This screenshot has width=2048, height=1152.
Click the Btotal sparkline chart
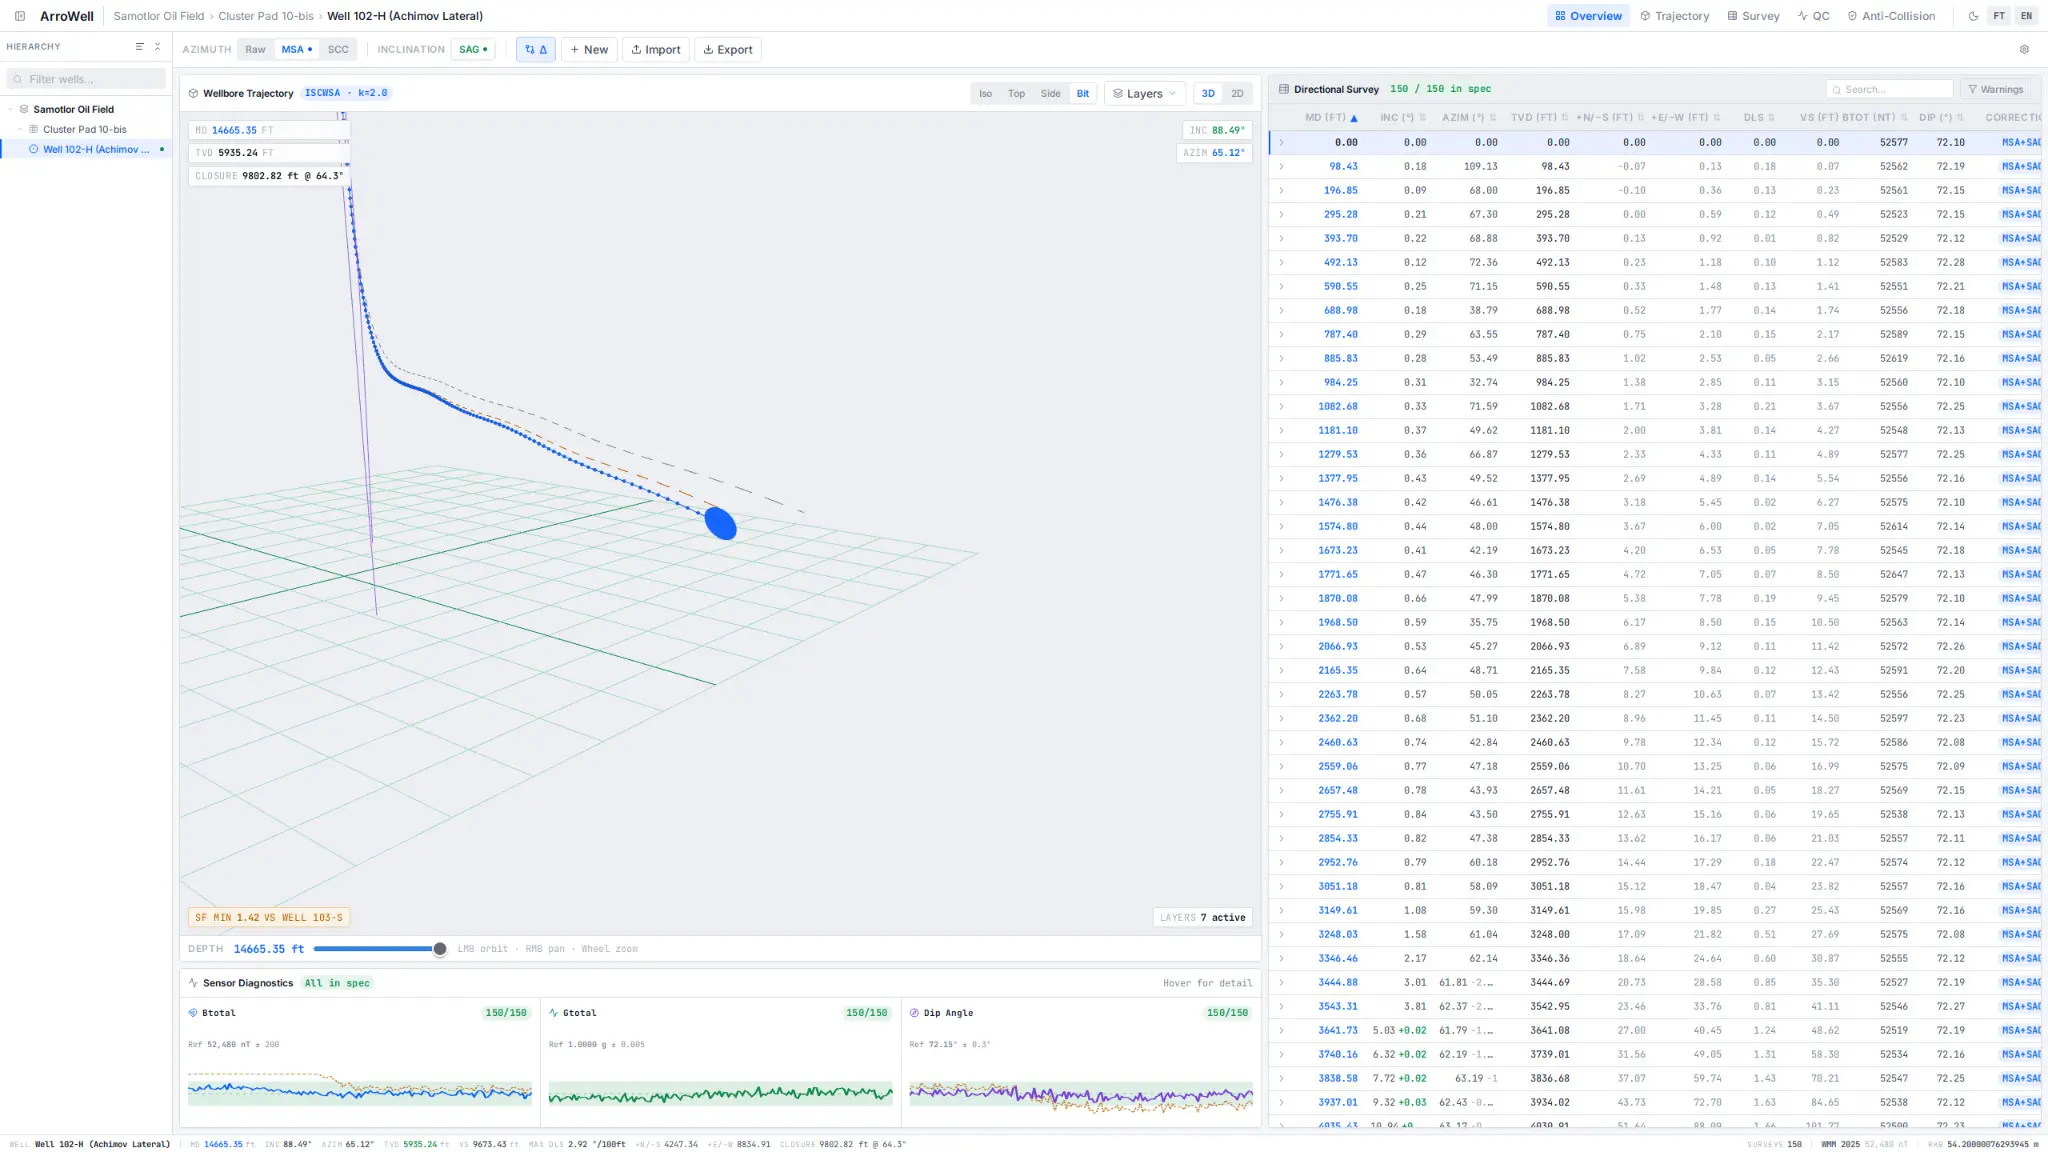pos(360,1090)
